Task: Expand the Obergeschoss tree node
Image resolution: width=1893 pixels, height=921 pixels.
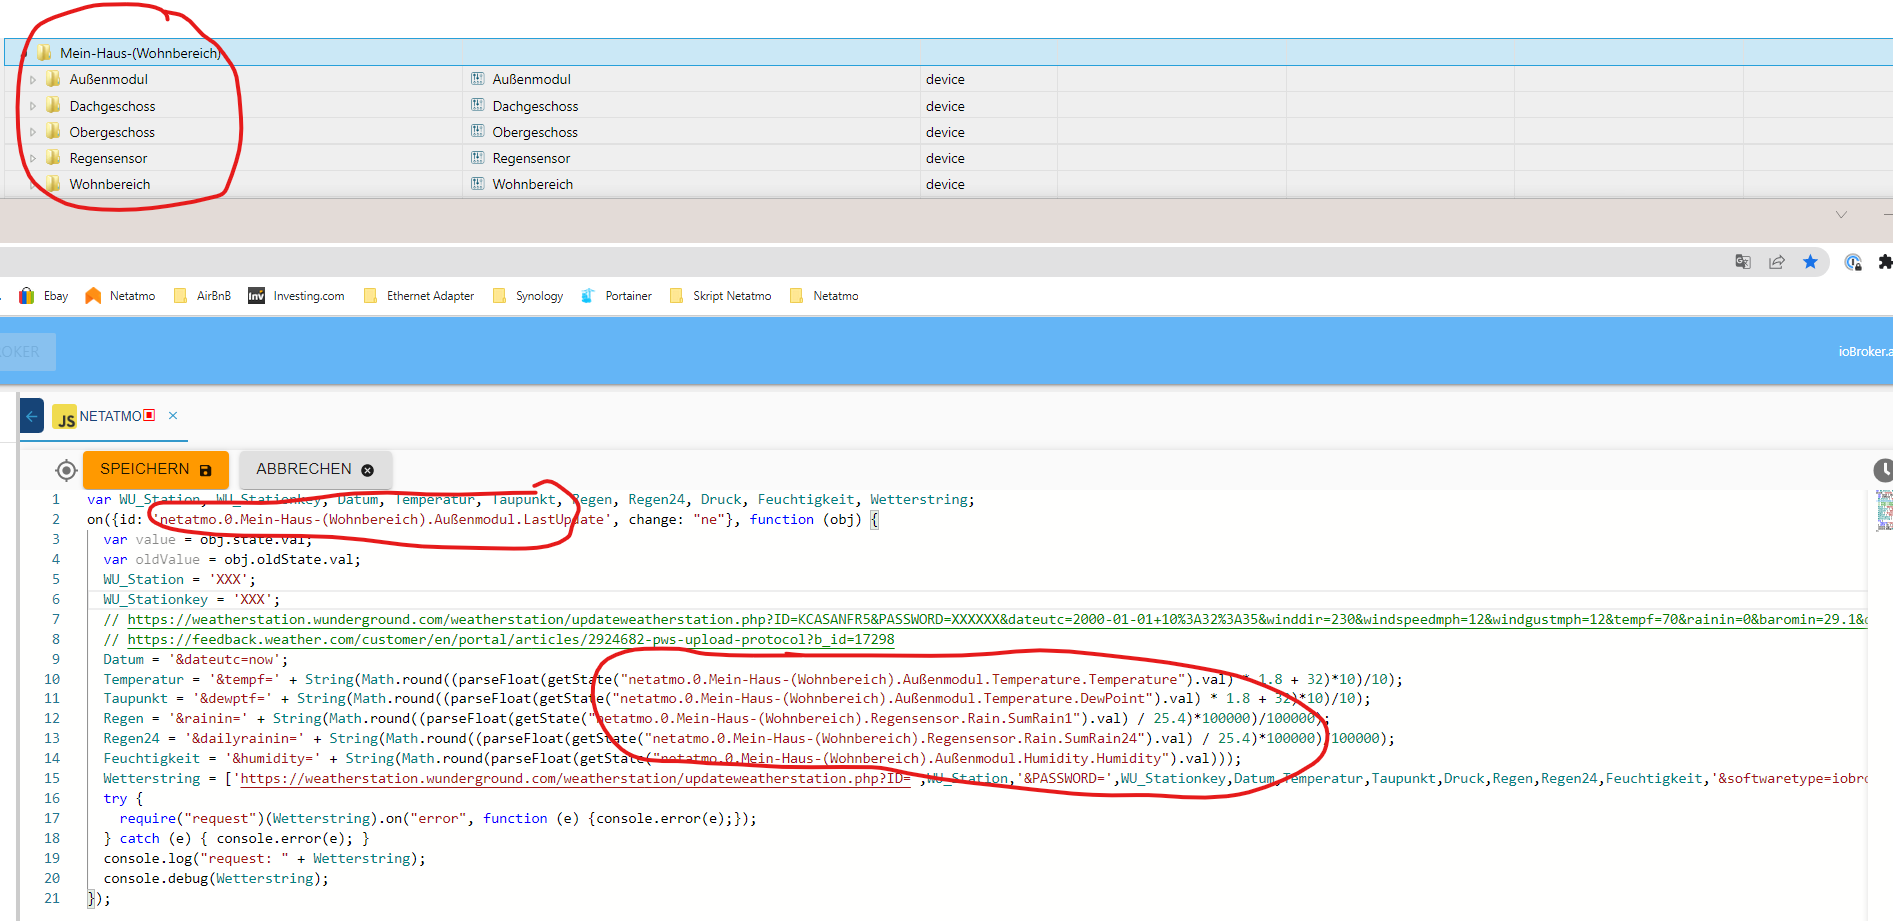Action: [x=32, y=132]
